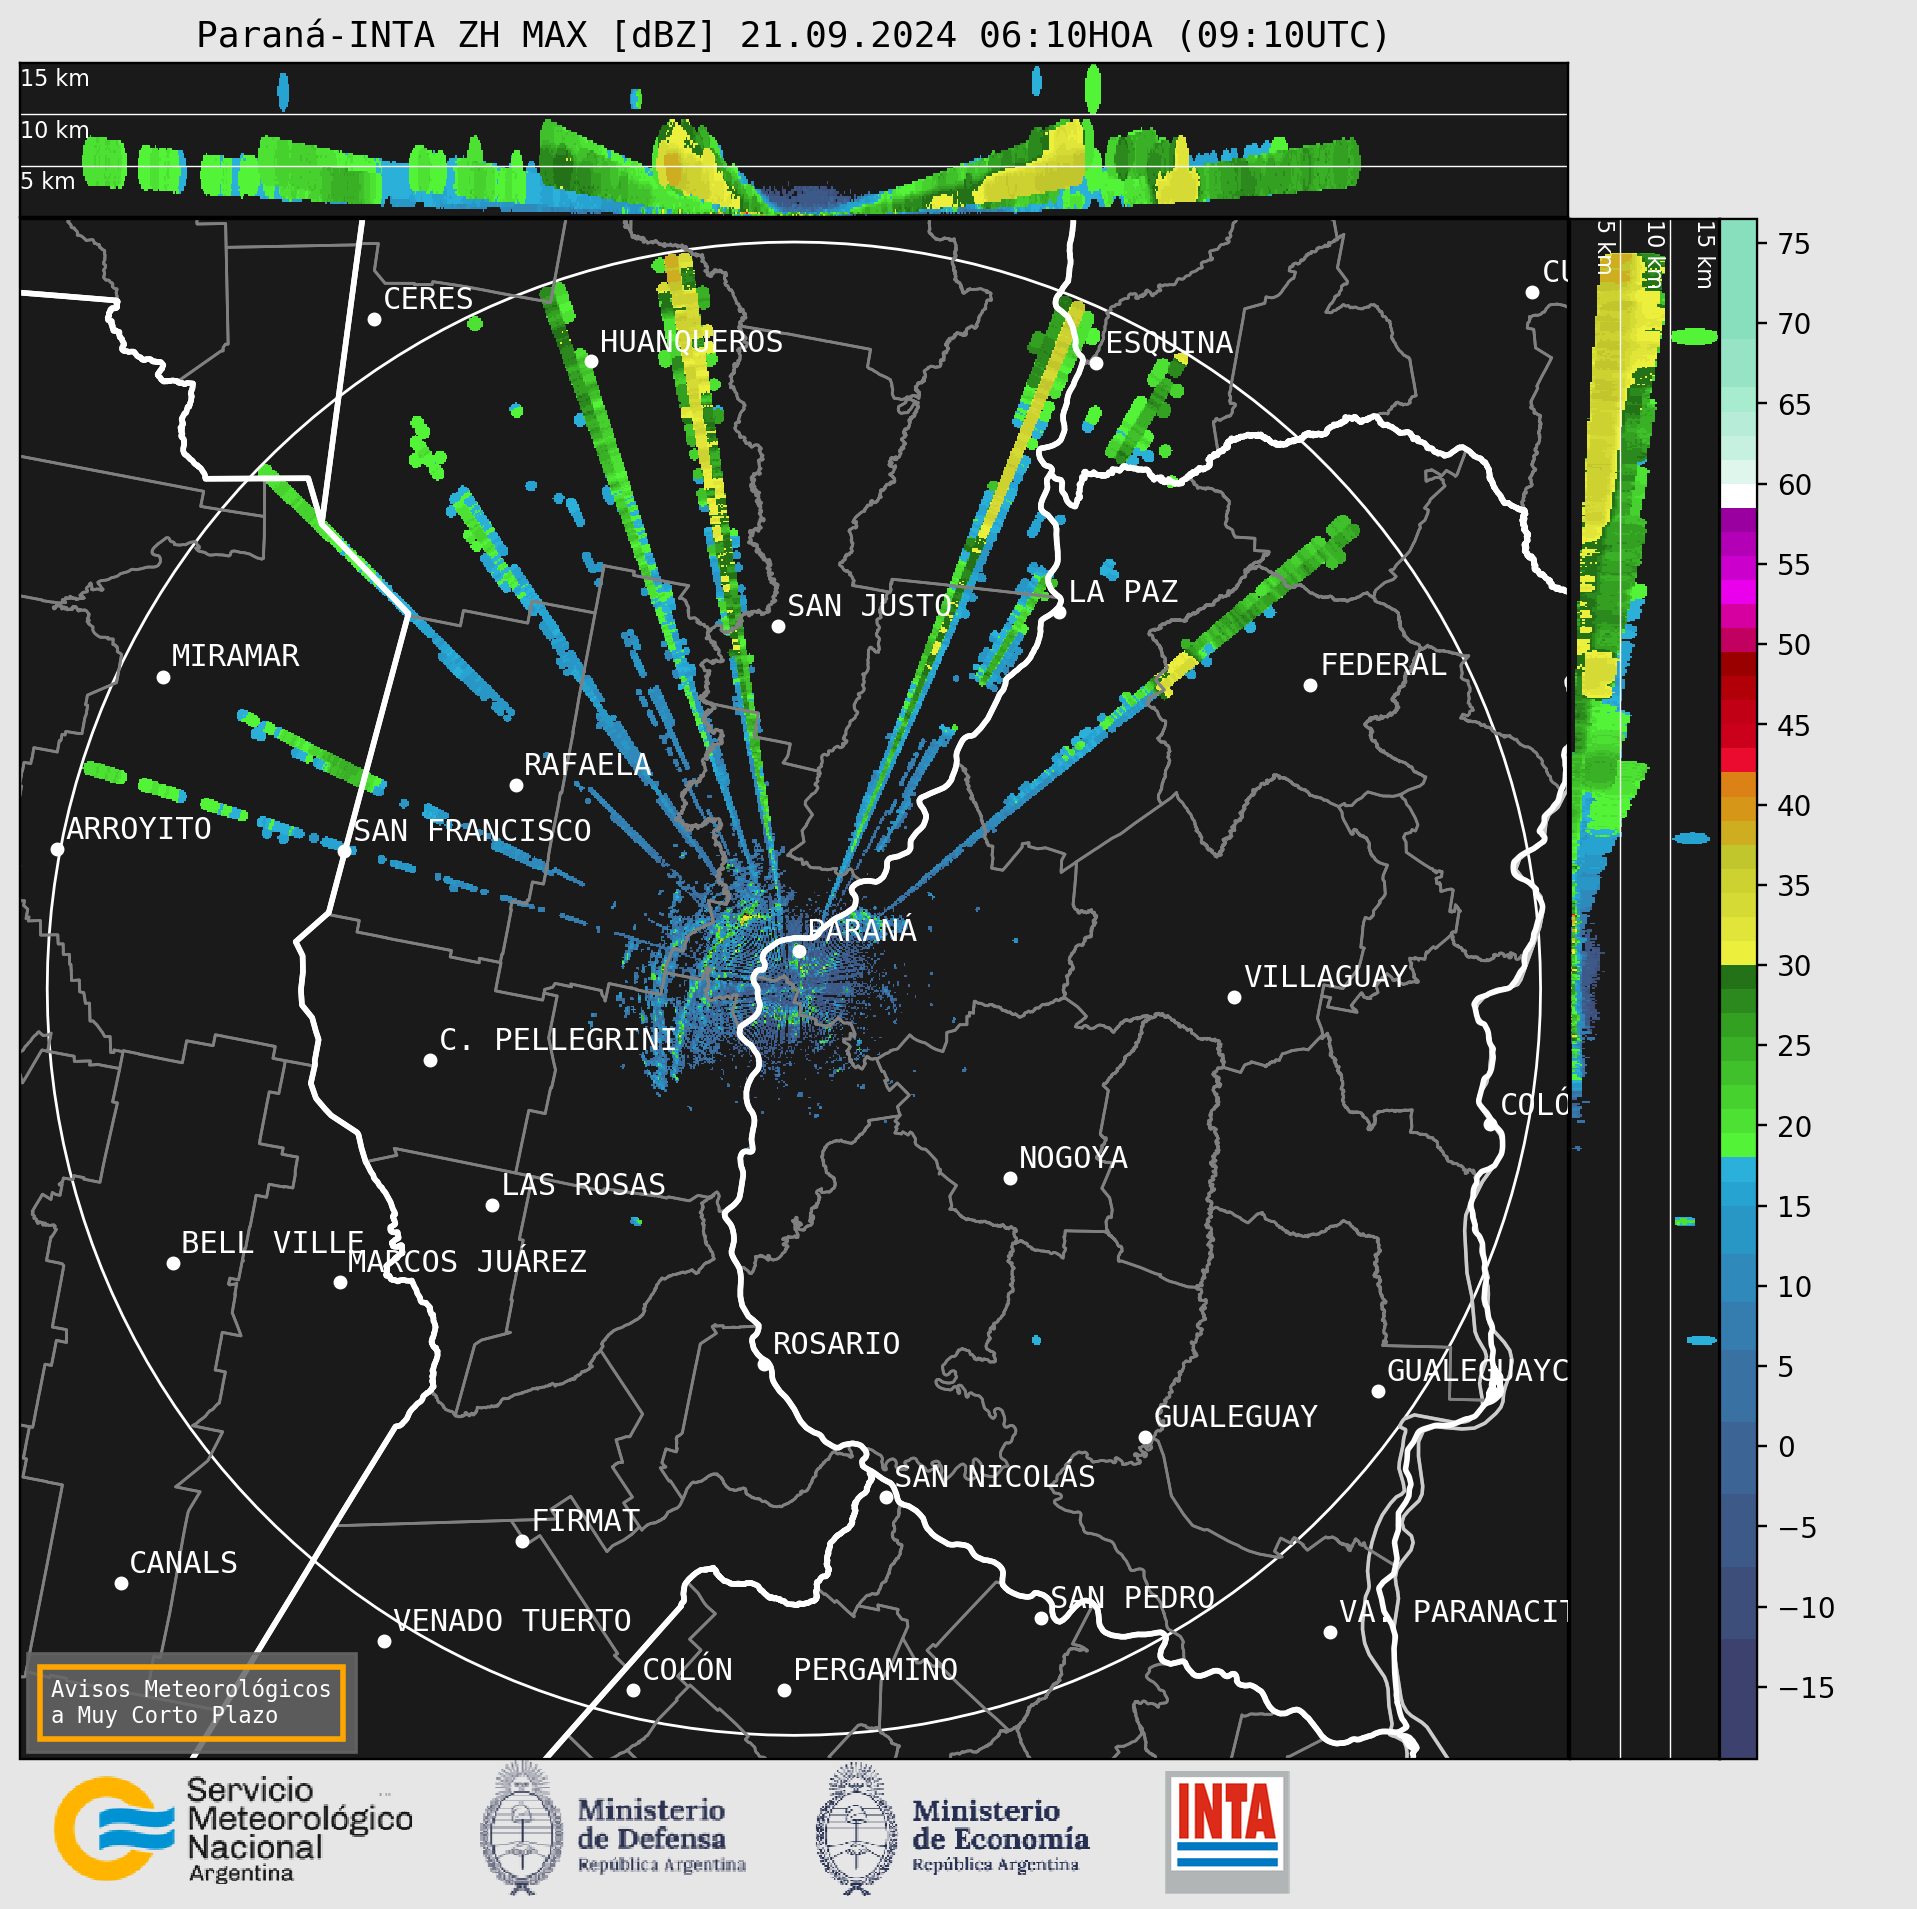The width and height of the screenshot is (1917, 1909).
Task: Click the Paraná city marker
Action: click(x=799, y=951)
